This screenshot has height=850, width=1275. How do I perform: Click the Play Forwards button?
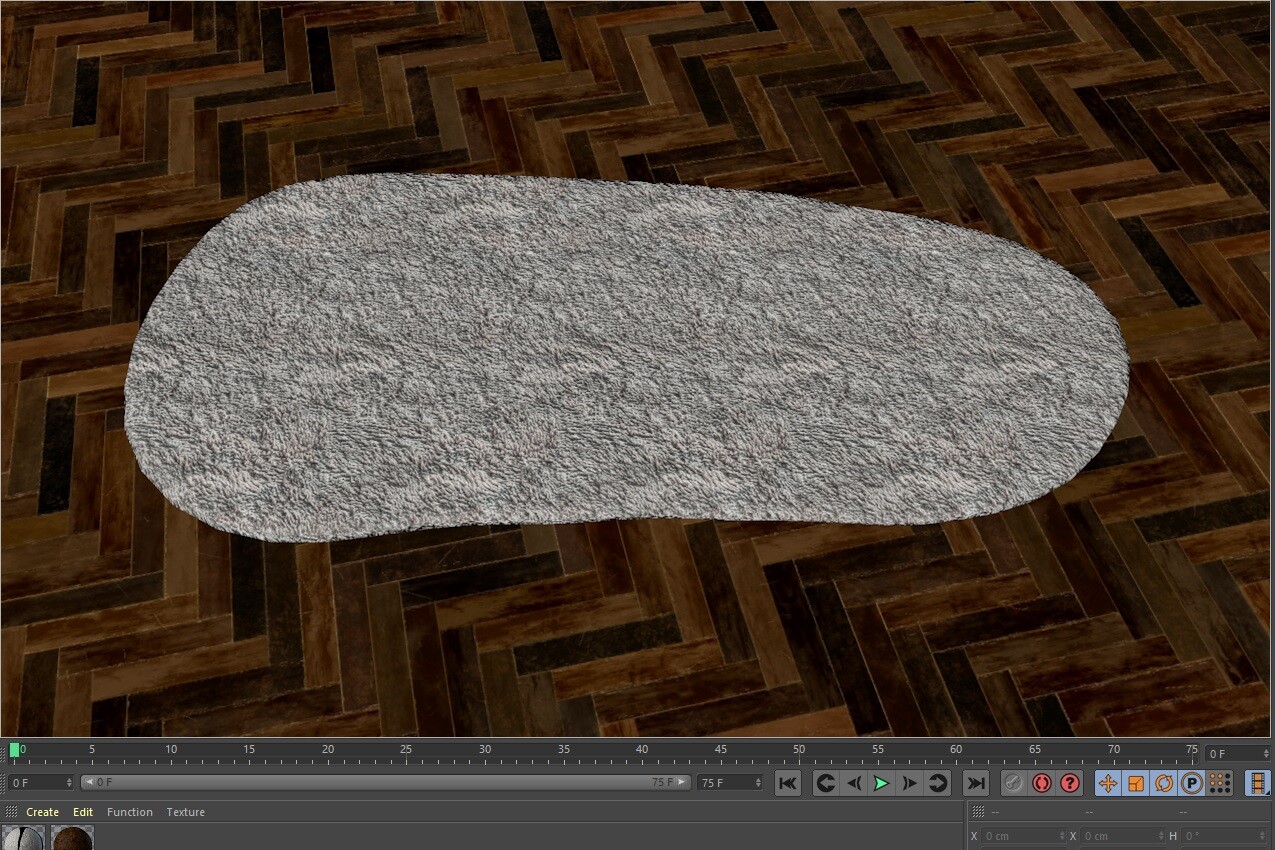[x=880, y=784]
